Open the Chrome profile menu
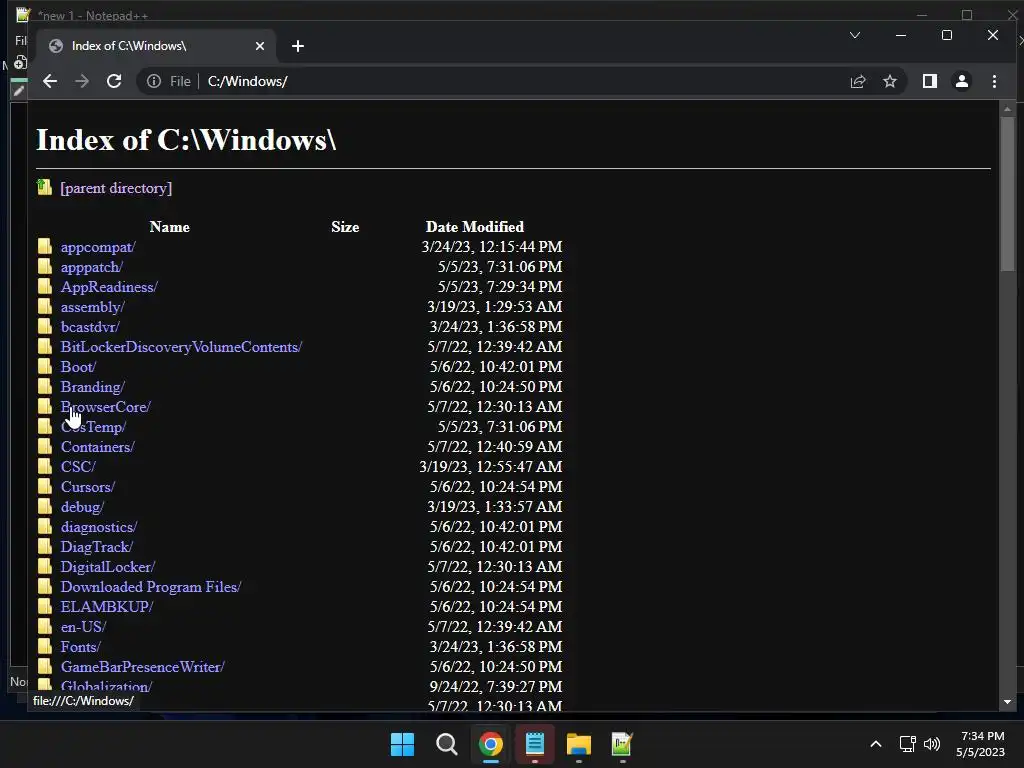 coord(962,81)
